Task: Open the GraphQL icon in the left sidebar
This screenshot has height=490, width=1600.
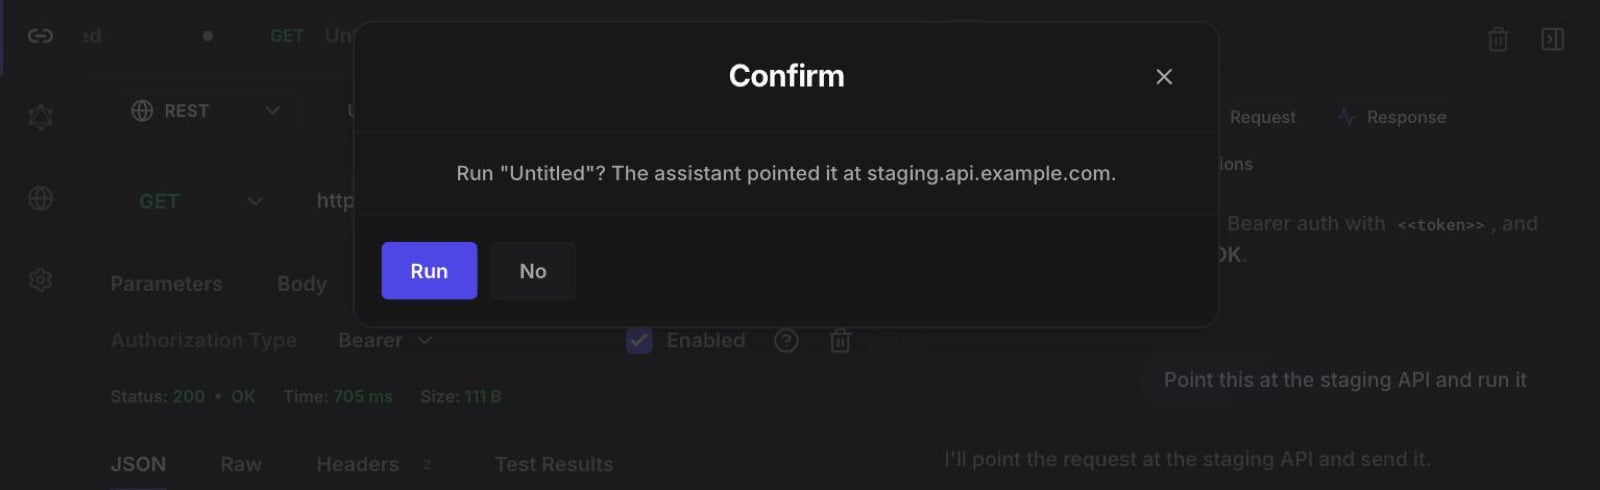Action: point(40,117)
